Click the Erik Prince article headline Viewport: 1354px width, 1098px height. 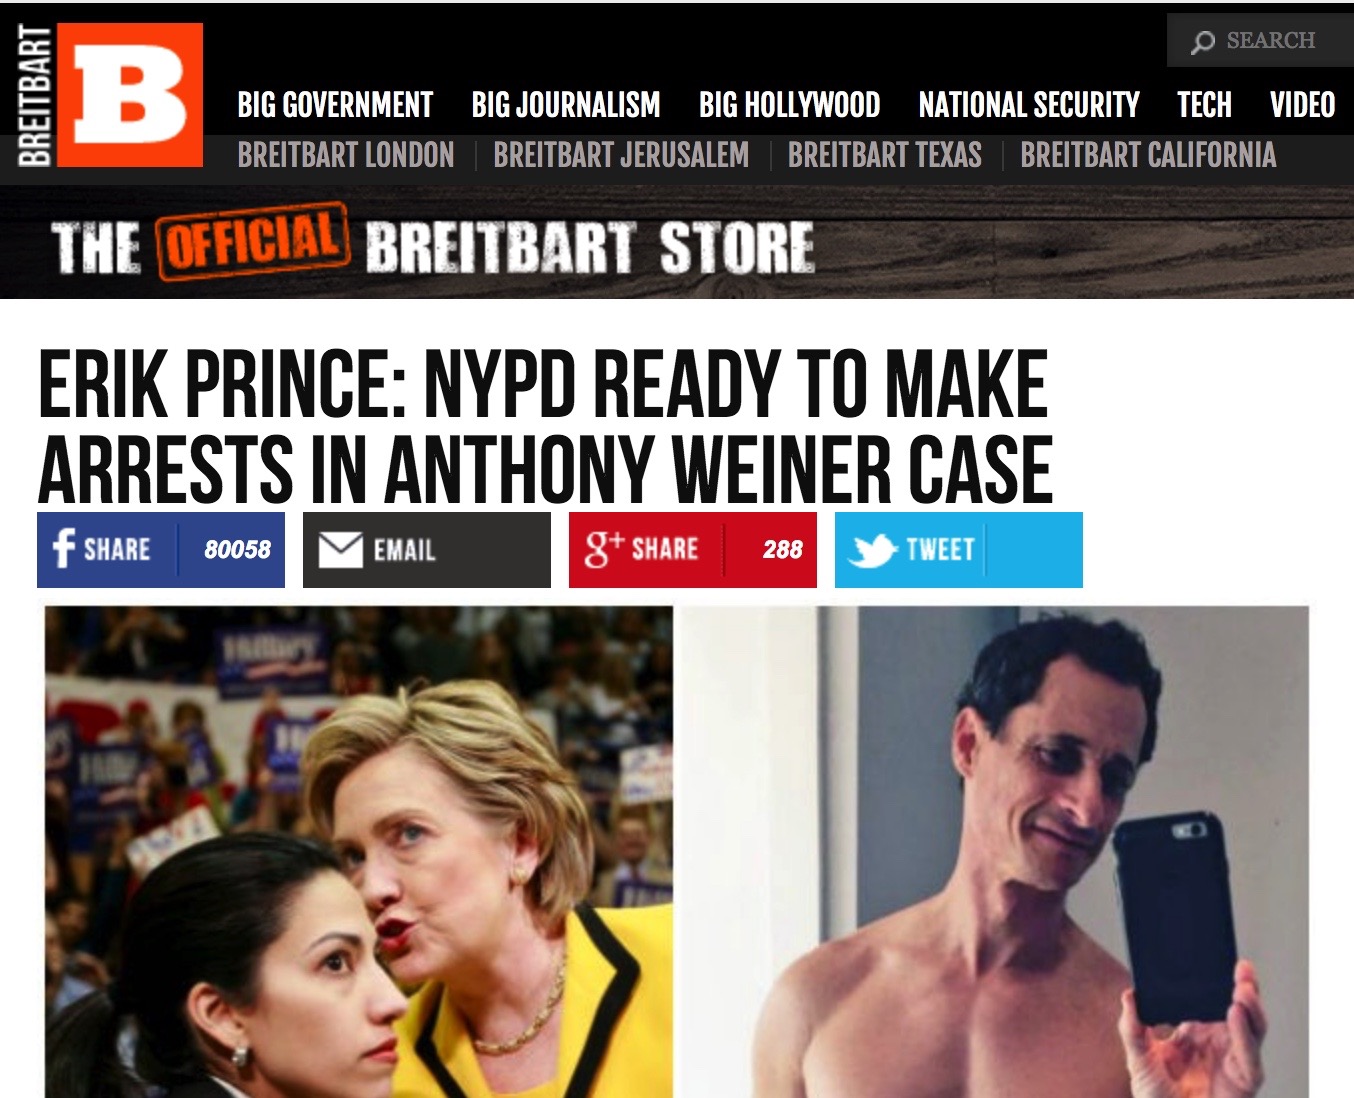point(545,427)
